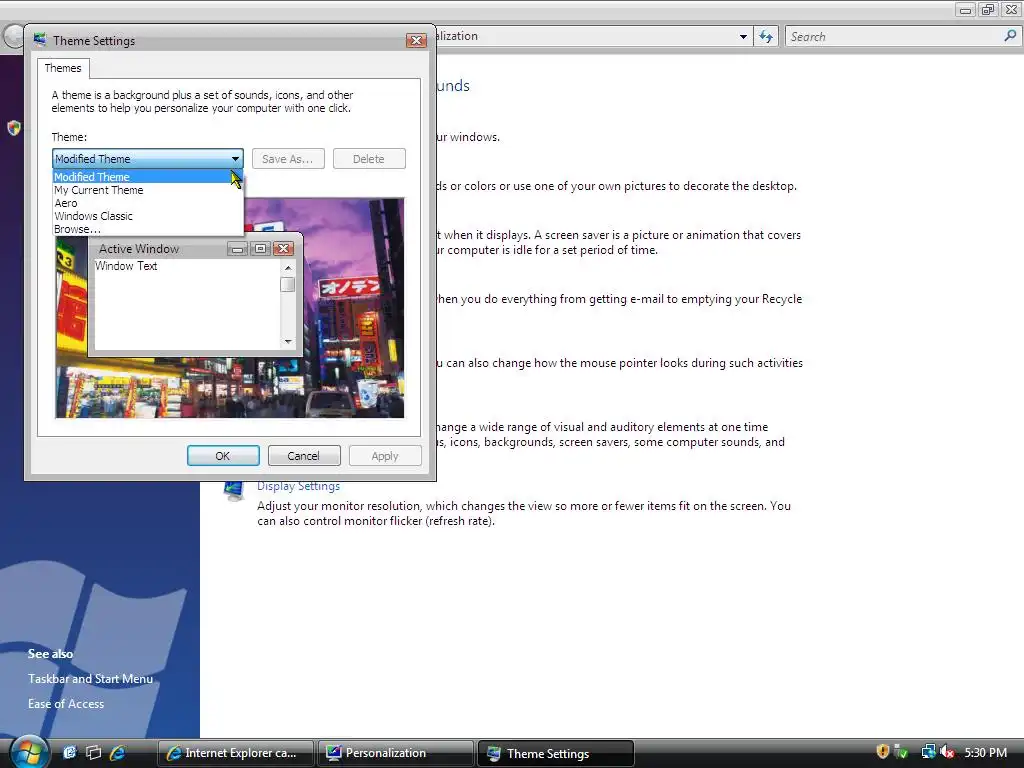Click the search magnifier icon
Image resolution: width=1024 pixels, height=768 pixels.
coord(1010,36)
